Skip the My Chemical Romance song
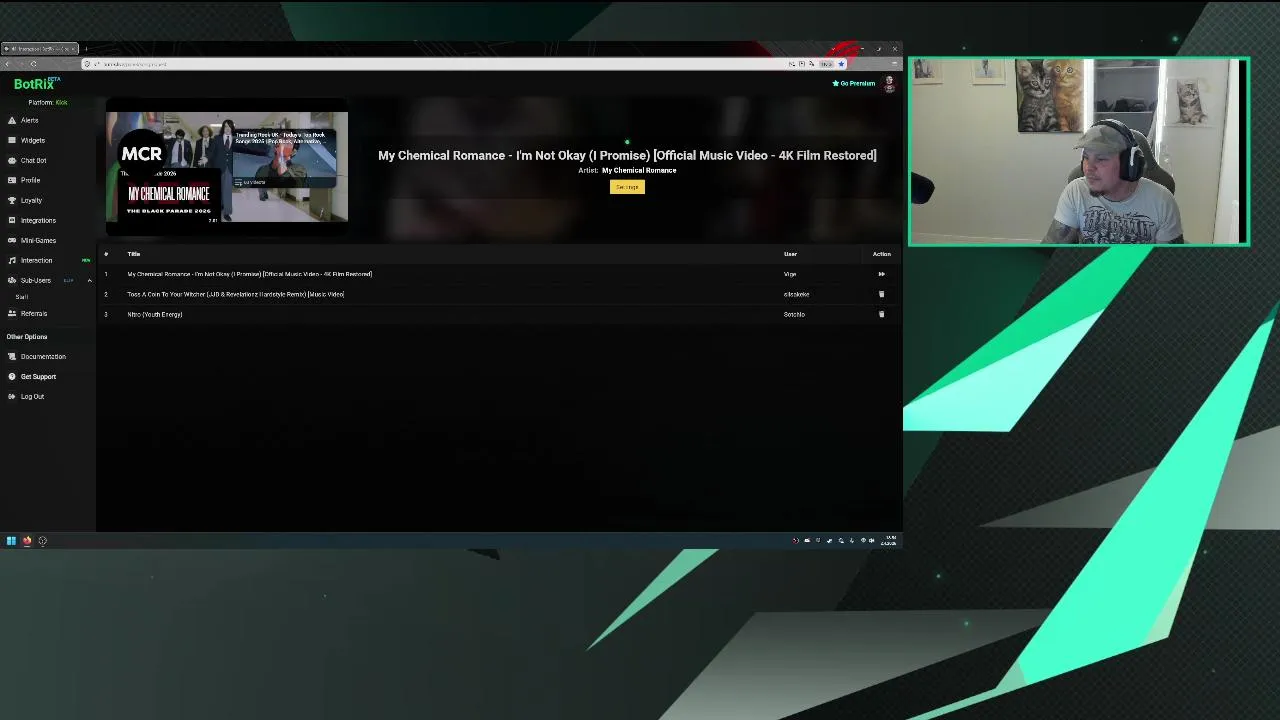This screenshot has width=1280, height=720. [881, 274]
